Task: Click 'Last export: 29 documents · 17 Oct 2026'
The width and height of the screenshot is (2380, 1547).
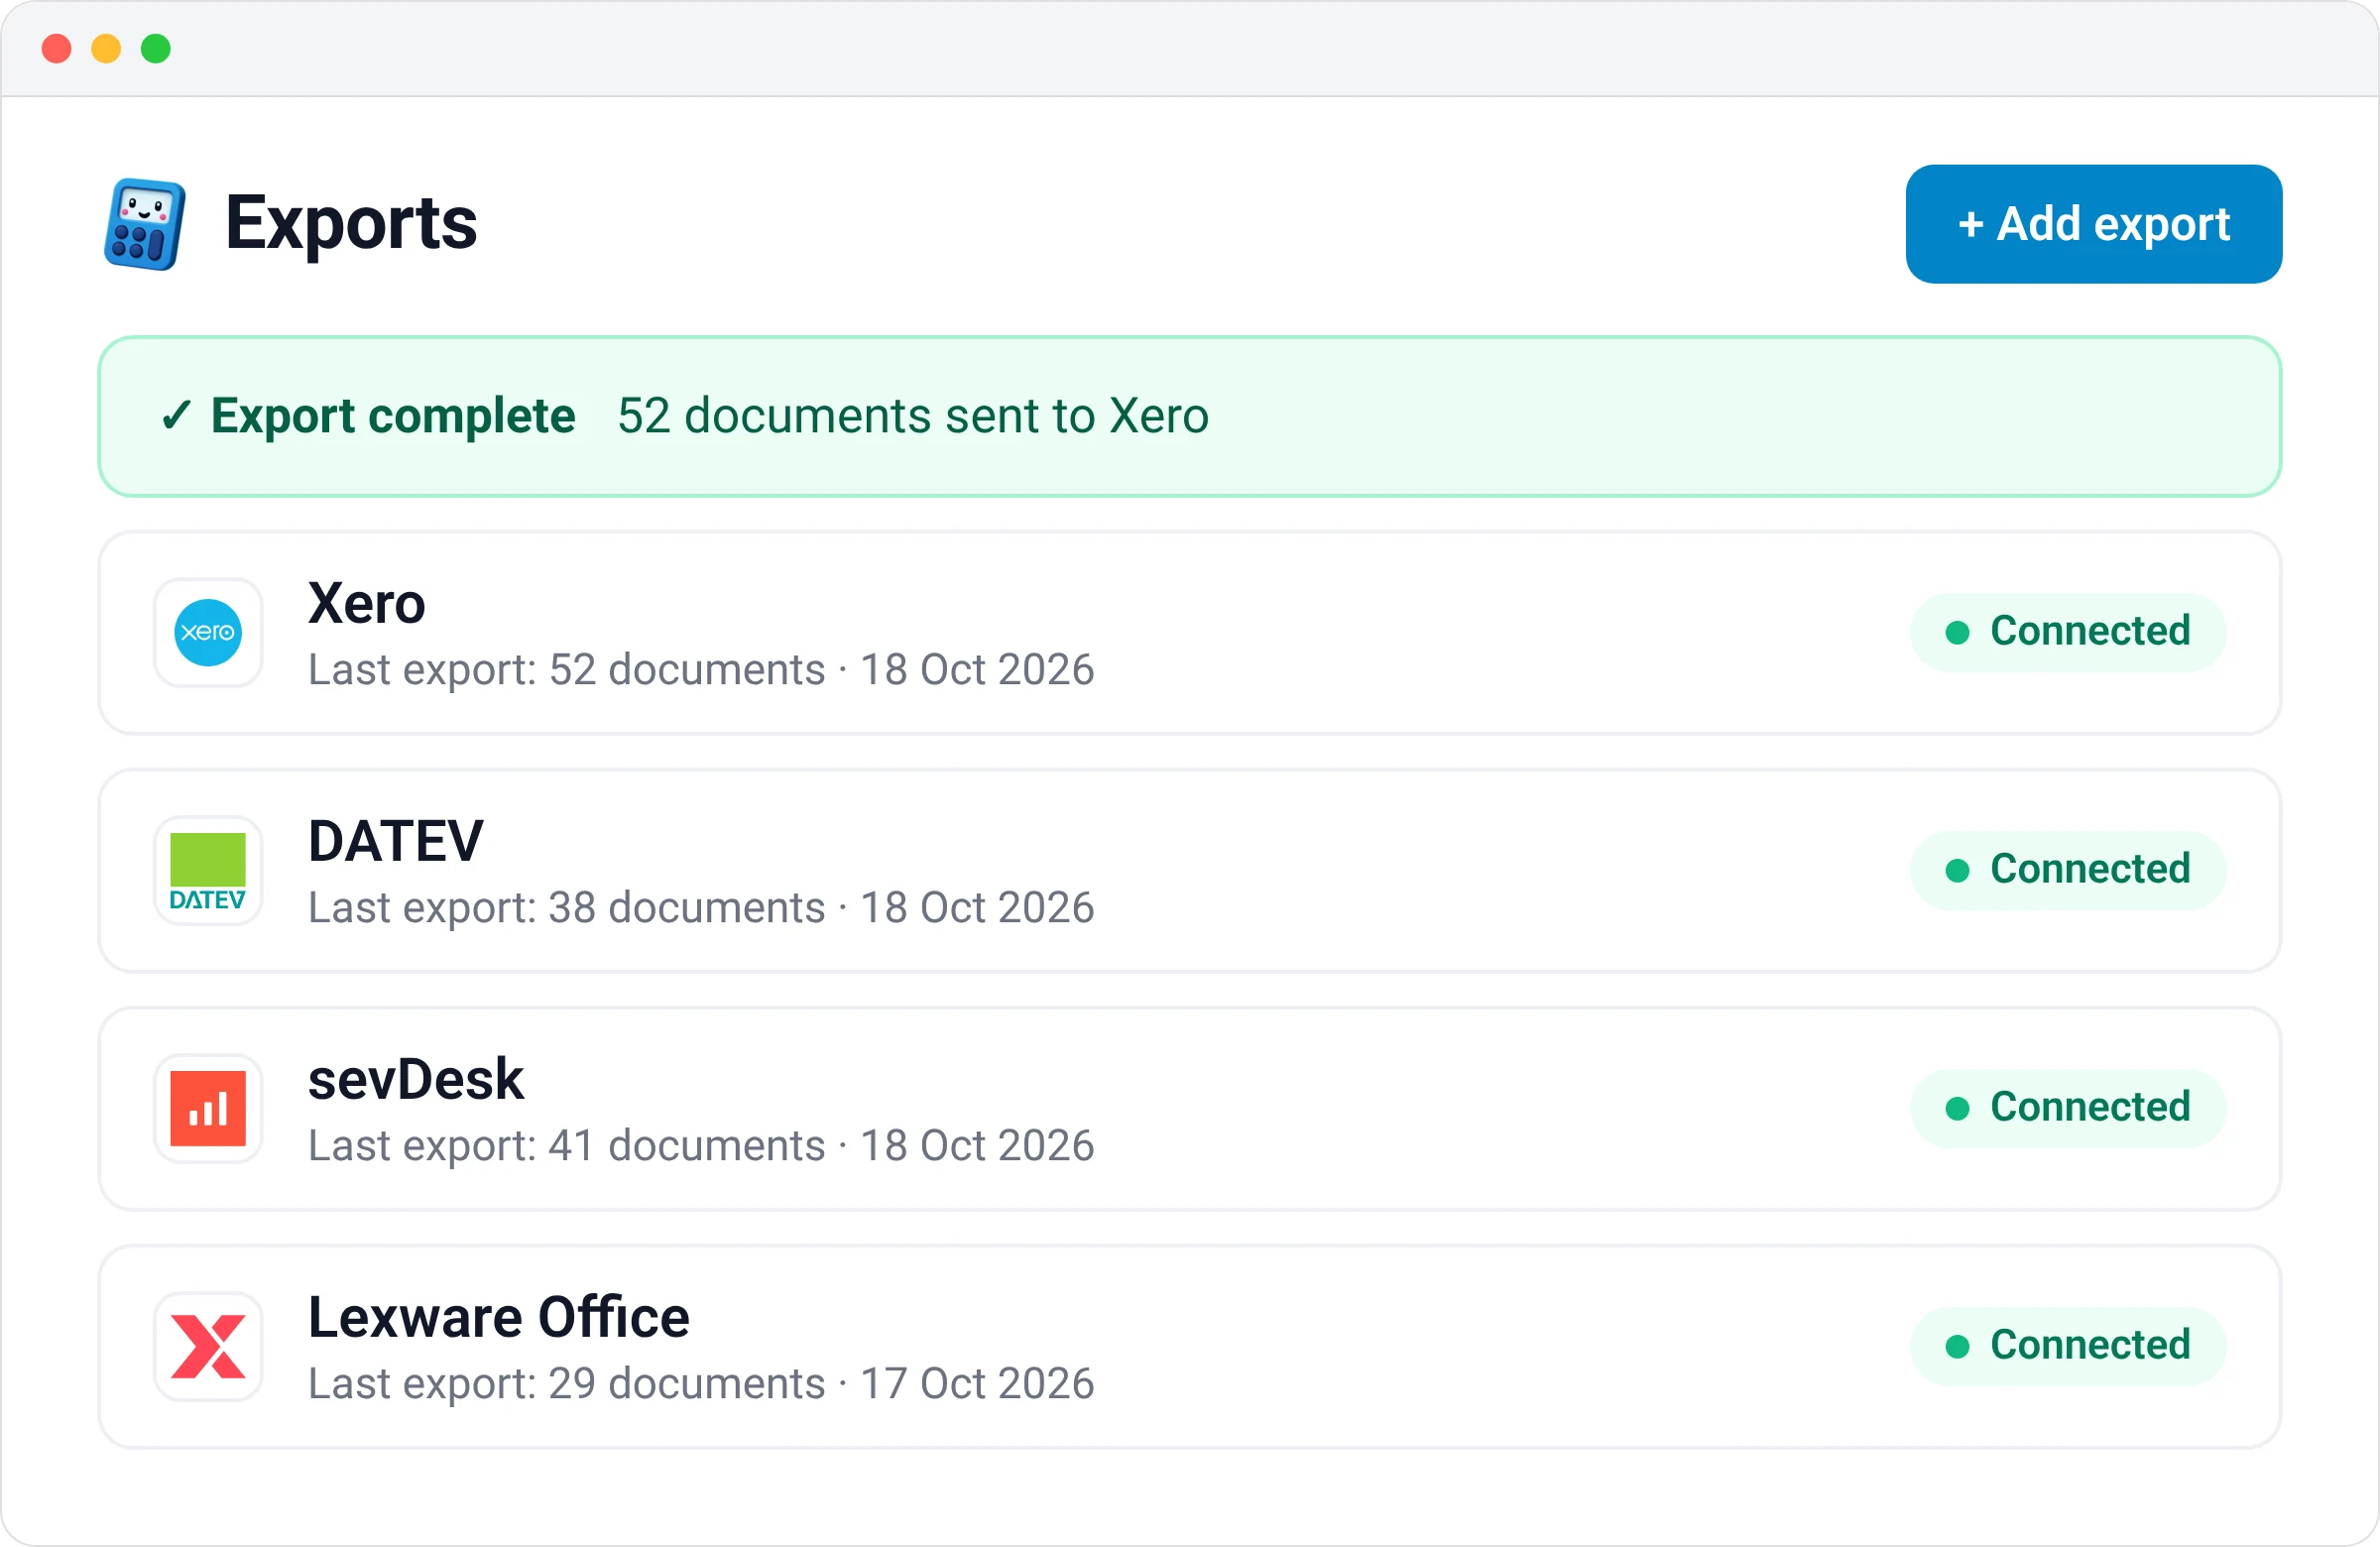Action: pos(701,1384)
